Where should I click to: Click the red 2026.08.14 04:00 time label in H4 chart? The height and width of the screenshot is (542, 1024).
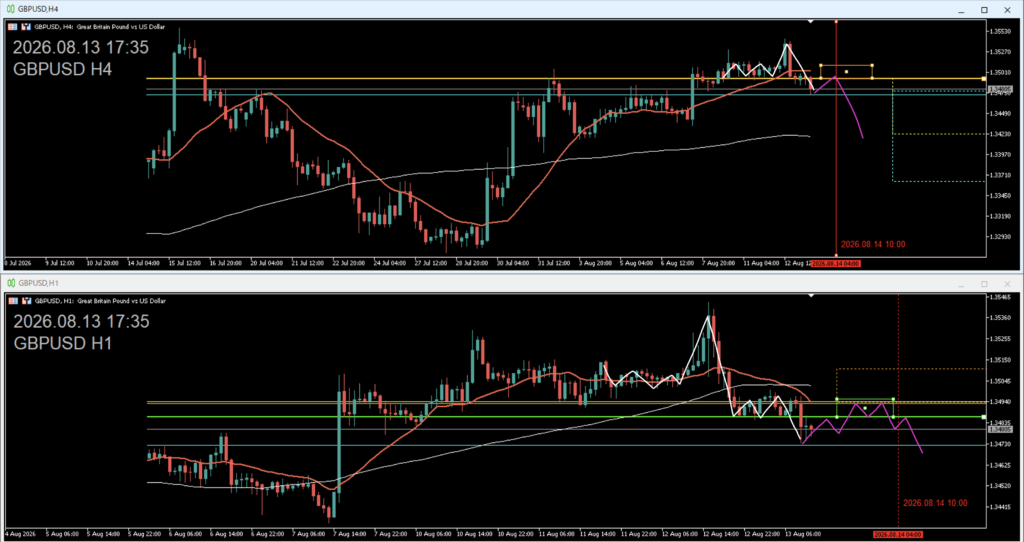[x=835, y=263]
